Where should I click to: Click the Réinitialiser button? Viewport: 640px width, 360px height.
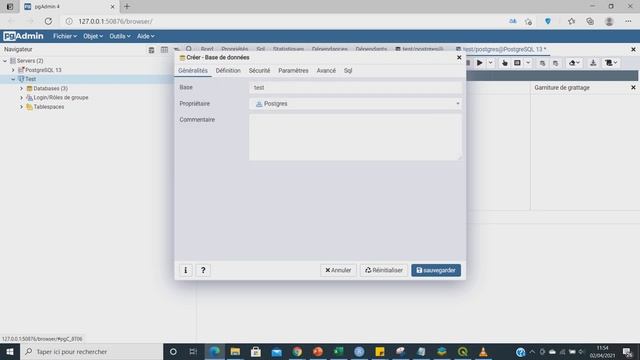pyautogui.click(x=384, y=270)
